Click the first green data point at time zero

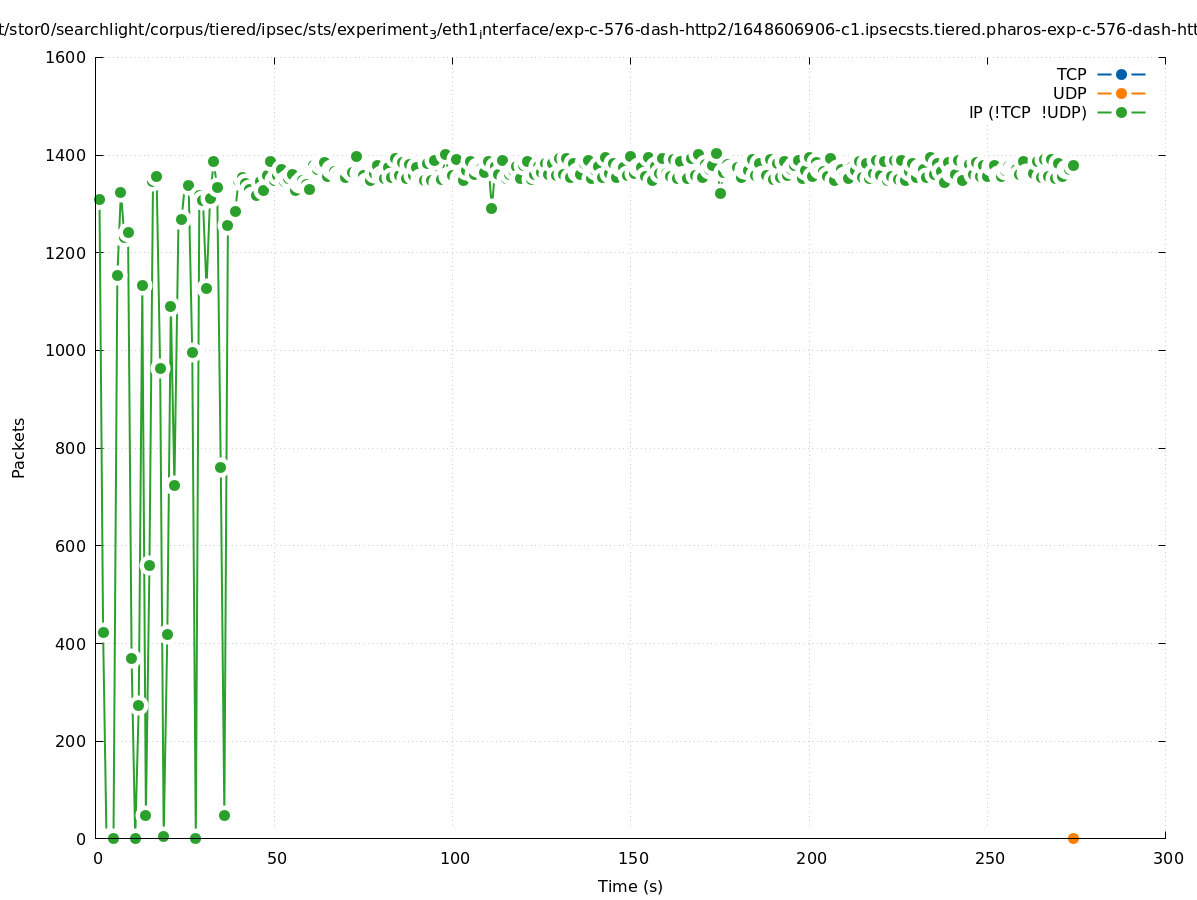tap(99, 199)
